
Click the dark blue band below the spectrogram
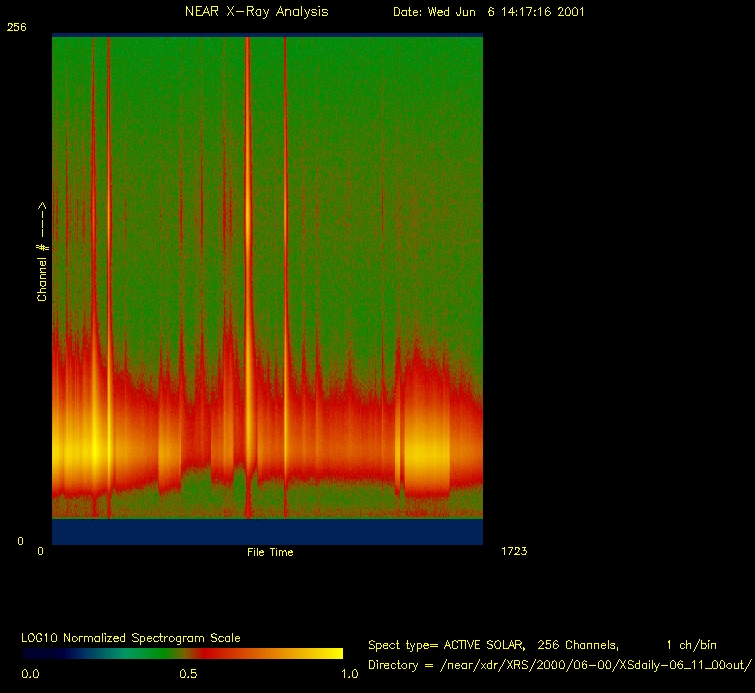point(267,531)
